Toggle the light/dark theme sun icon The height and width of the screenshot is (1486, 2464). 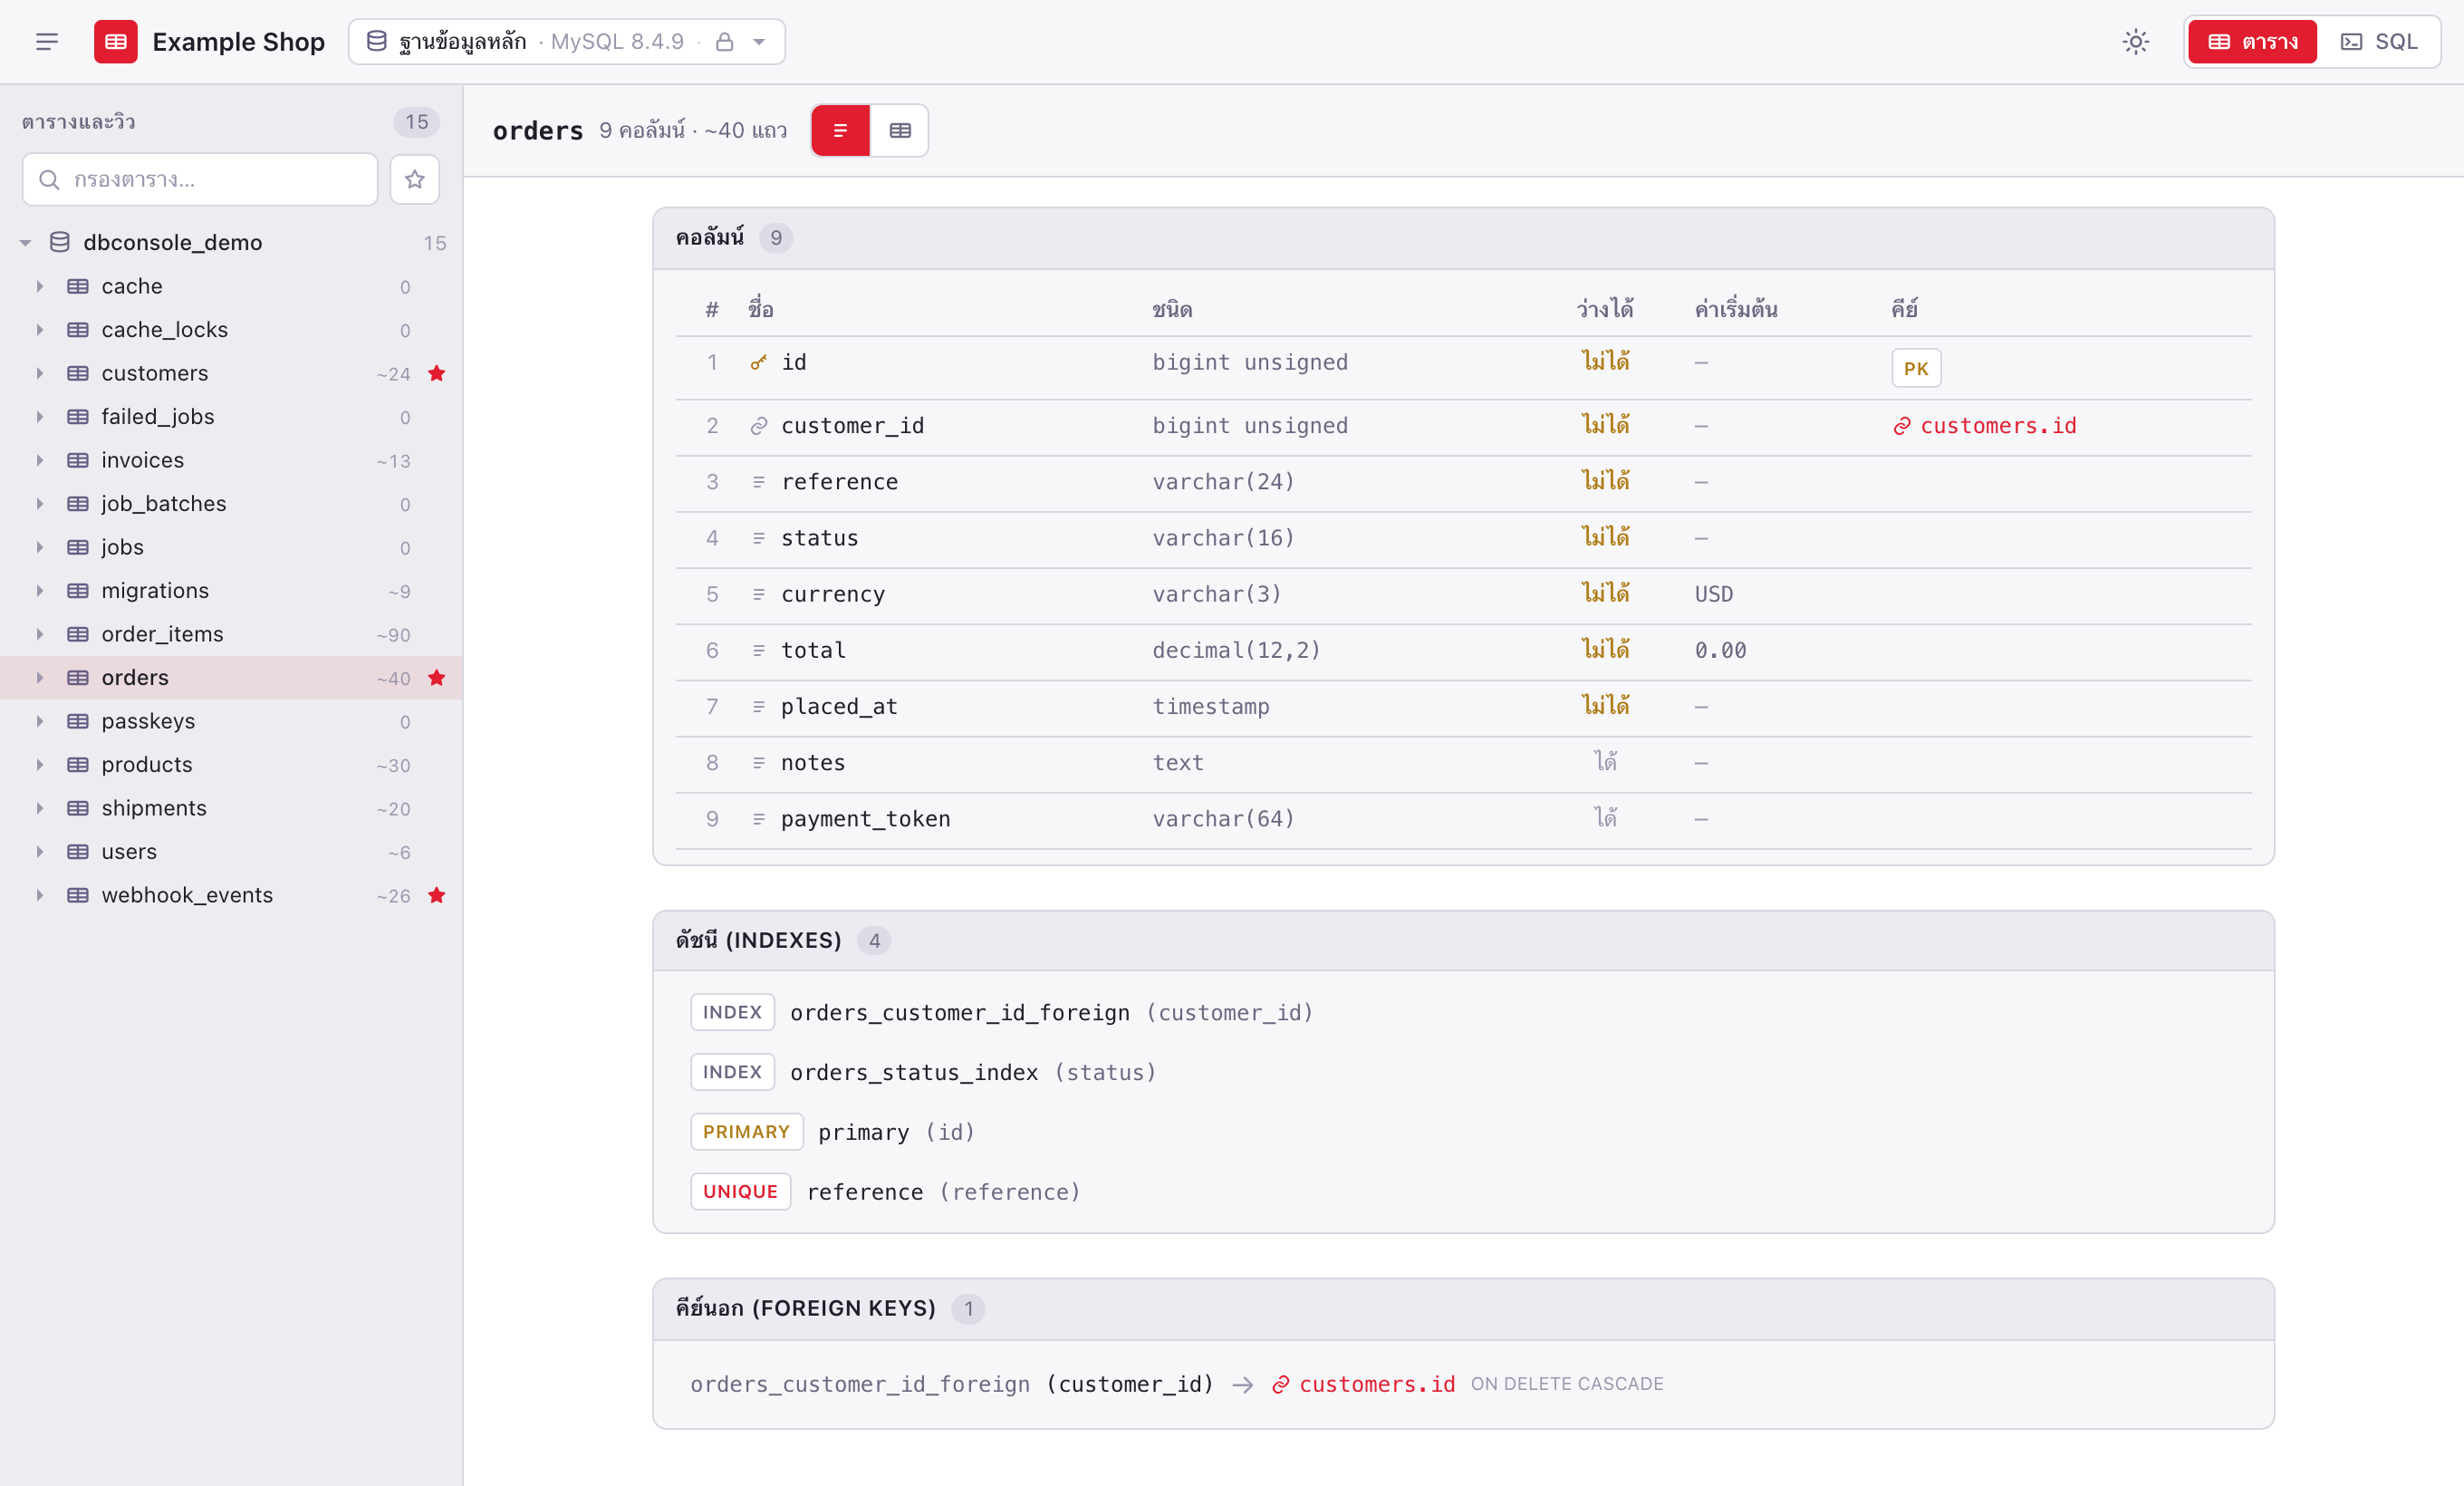click(x=2135, y=42)
